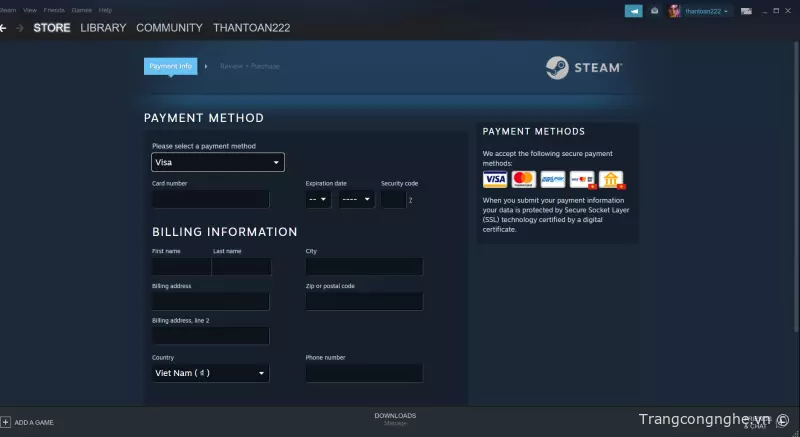Open the LIBRARY tab
Screen dimensions: 800x437
click(x=103, y=28)
